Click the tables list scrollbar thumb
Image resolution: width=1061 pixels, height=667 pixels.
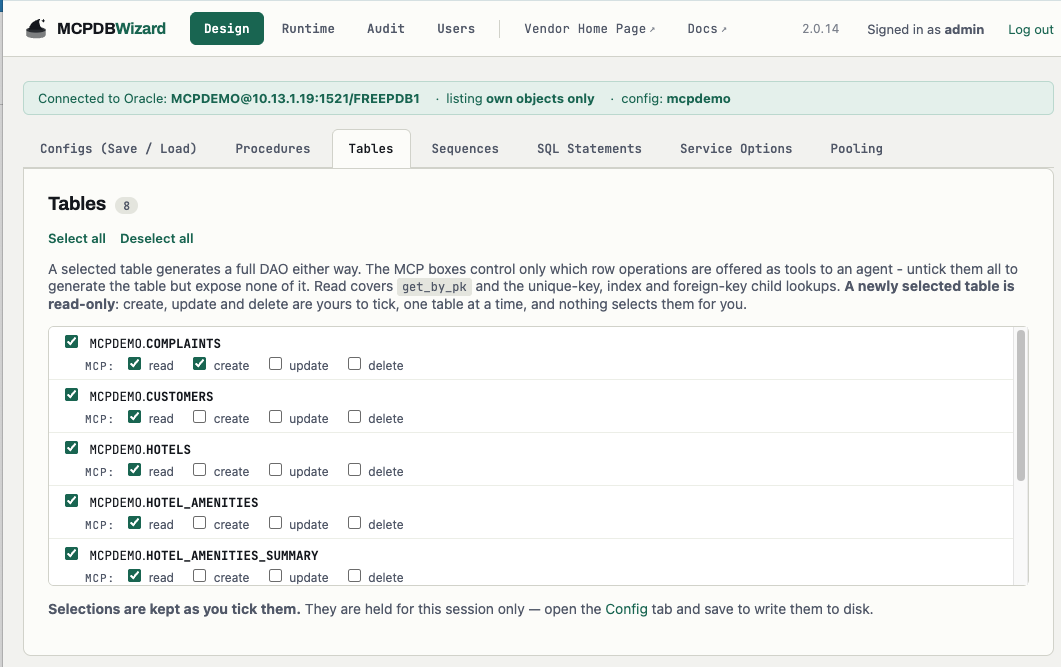click(x=1021, y=405)
